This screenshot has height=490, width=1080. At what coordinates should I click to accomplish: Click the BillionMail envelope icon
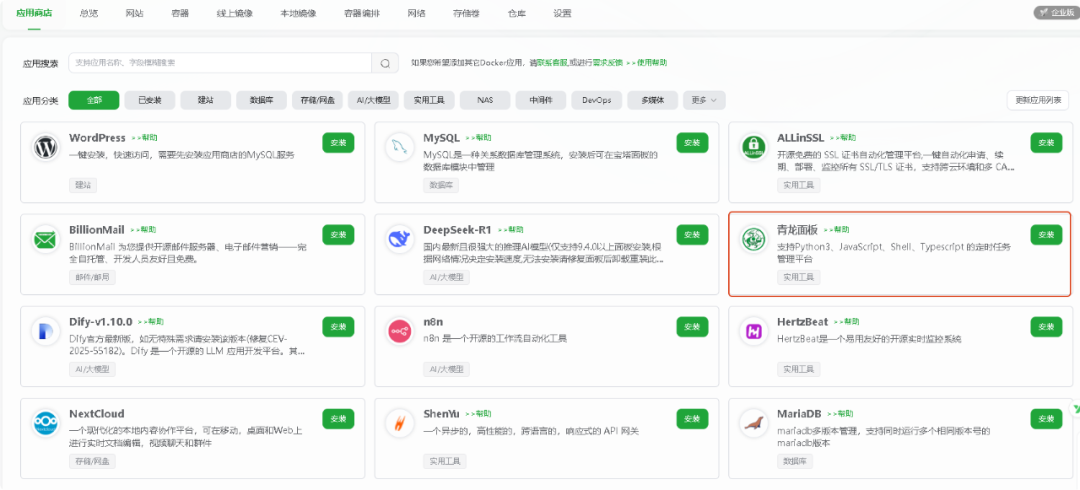[x=45, y=240]
